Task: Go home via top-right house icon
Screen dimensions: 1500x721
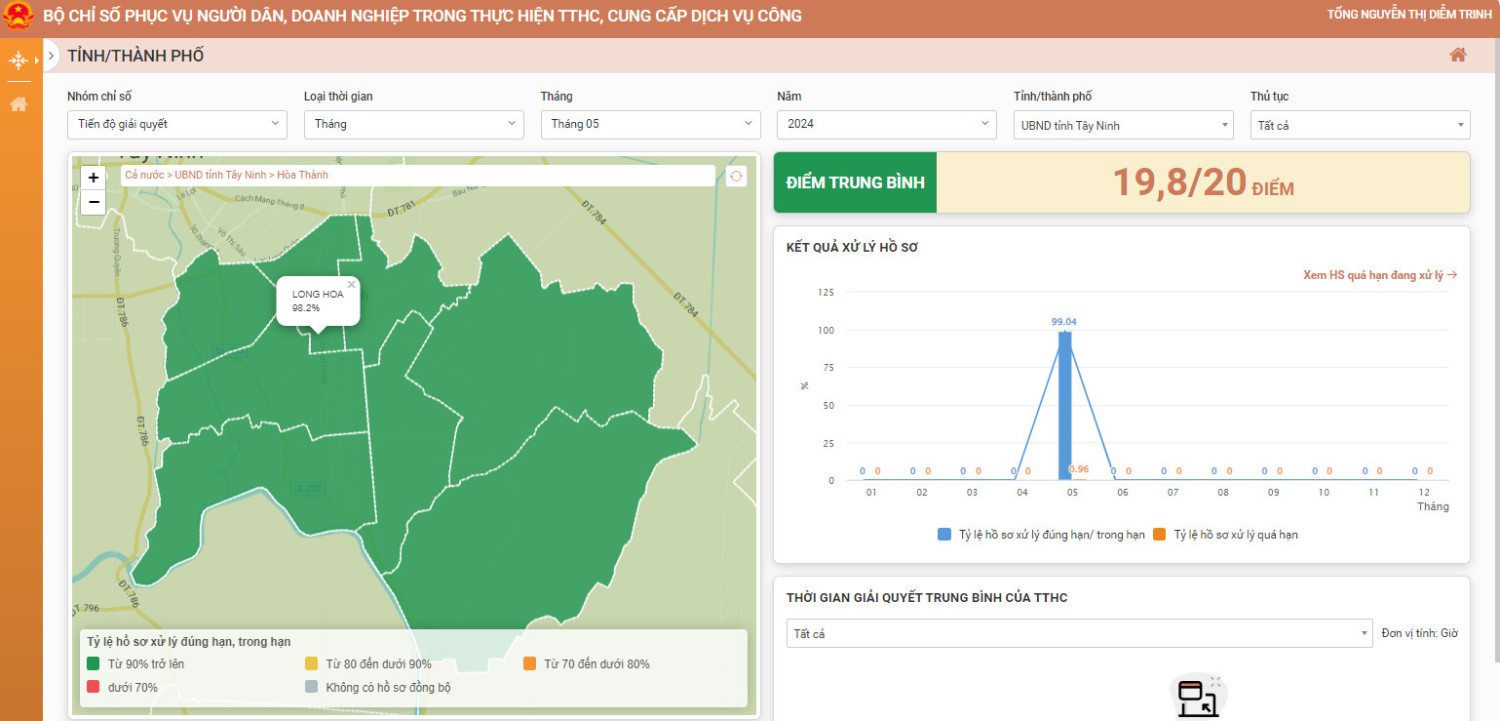Action: (1458, 55)
